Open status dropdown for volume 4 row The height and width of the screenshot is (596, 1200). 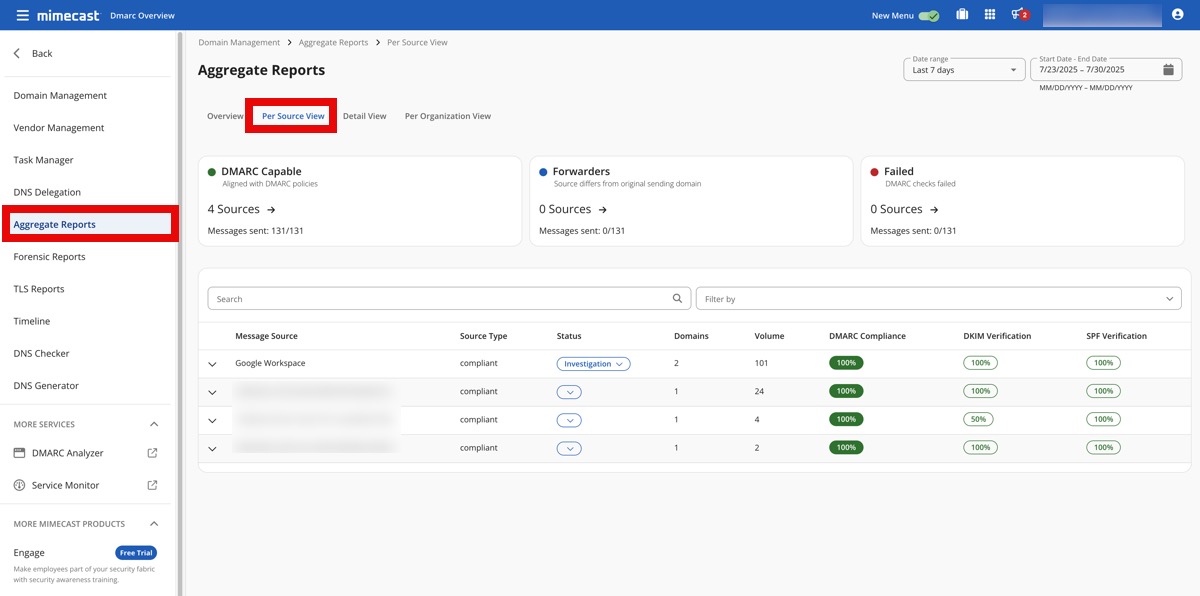pyautogui.click(x=569, y=420)
